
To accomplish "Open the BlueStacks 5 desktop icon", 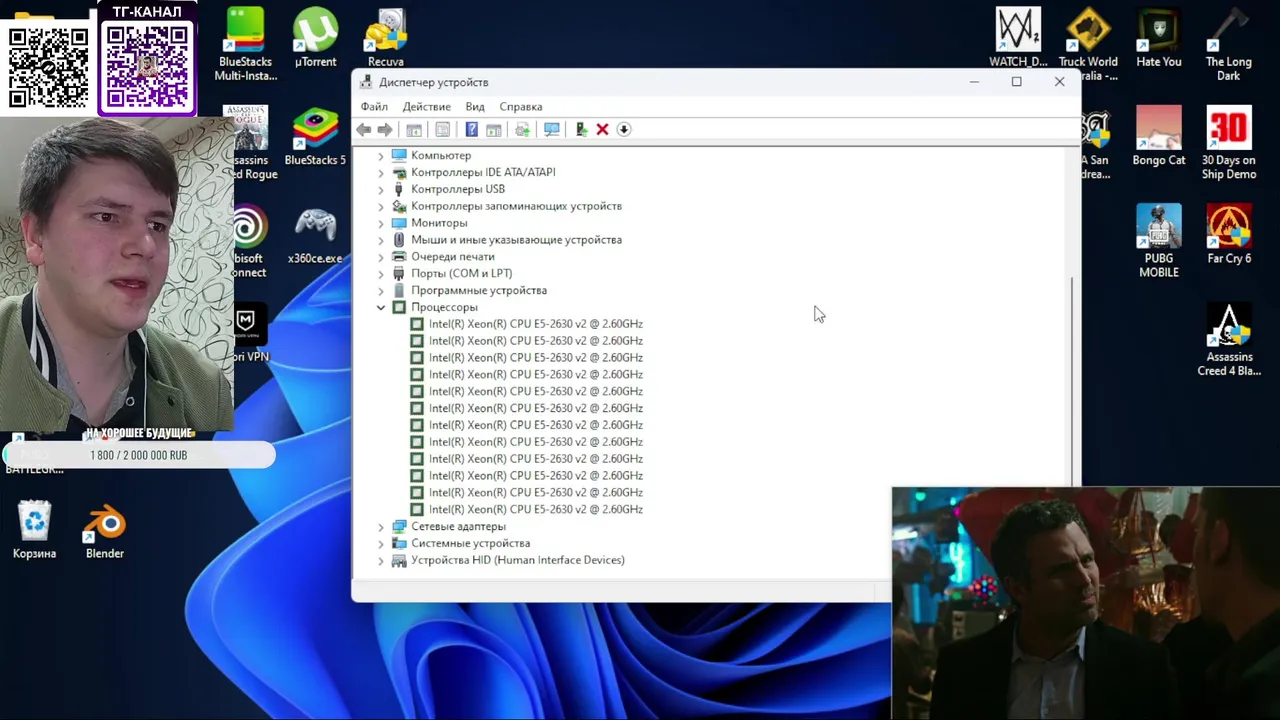I will click(x=315, y=137).
